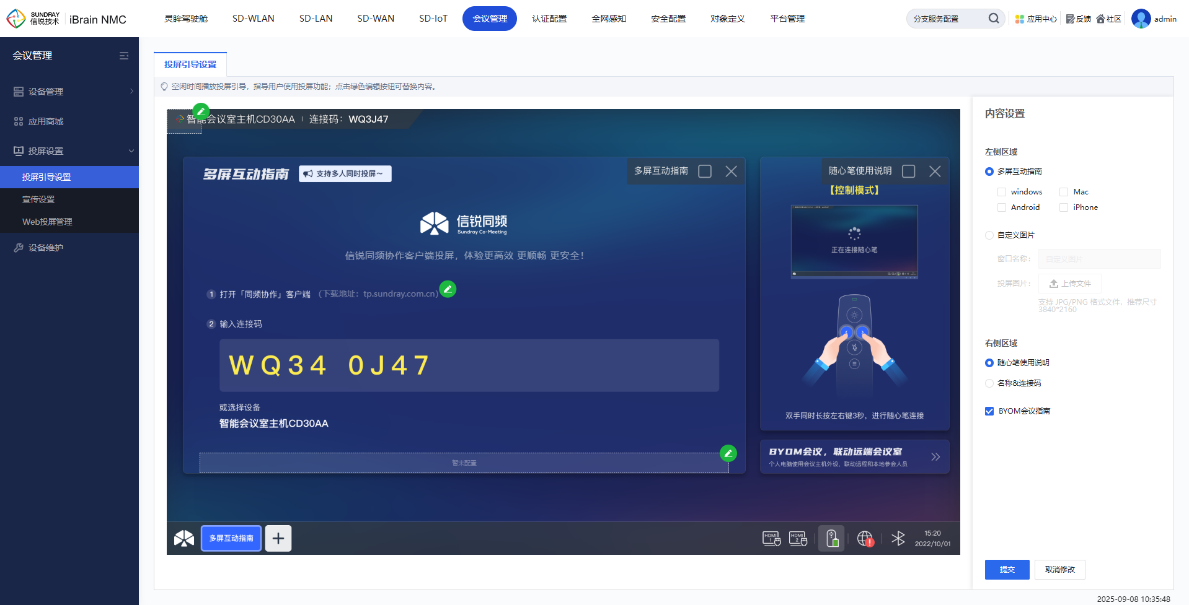Check the iPhone checkbox

[x=1064, y=208]
